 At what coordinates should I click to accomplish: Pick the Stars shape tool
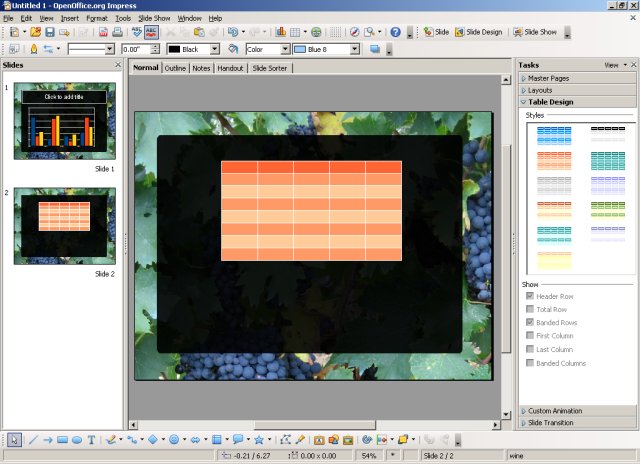click(259, 440)
